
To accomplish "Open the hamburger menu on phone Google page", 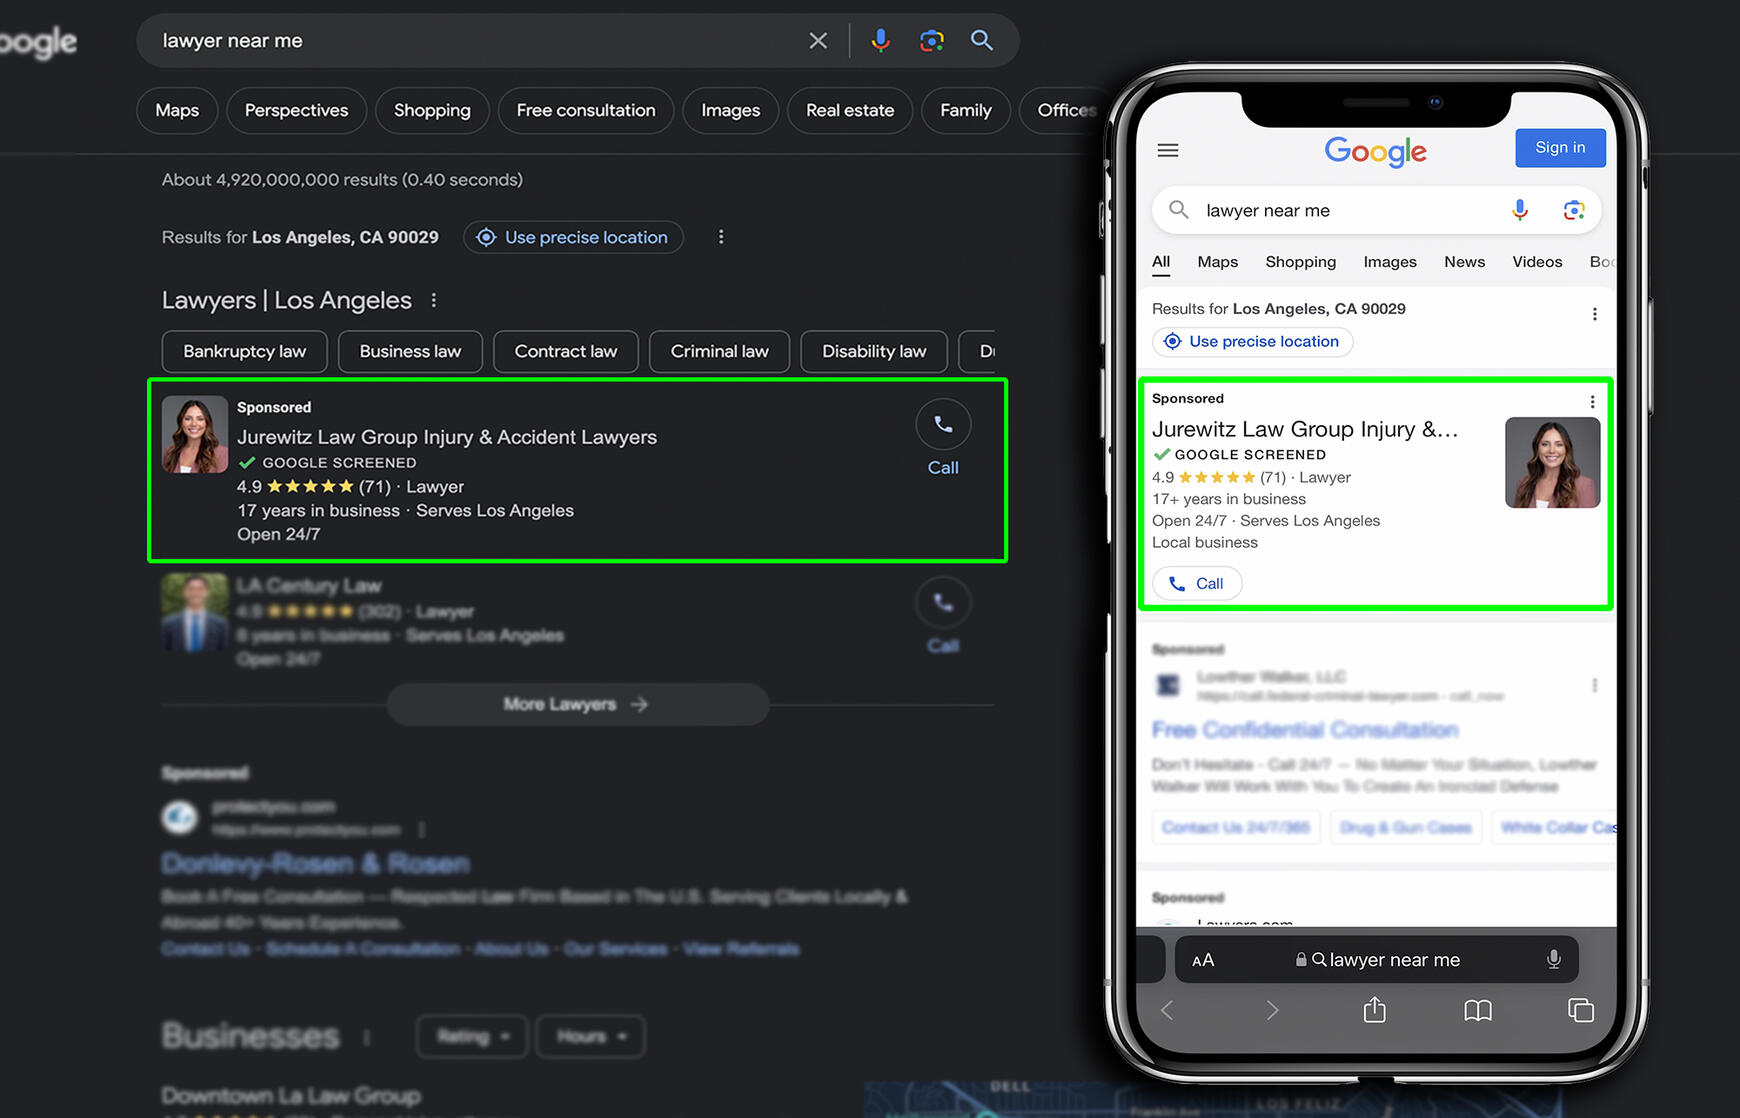I will coord(1168,150).
